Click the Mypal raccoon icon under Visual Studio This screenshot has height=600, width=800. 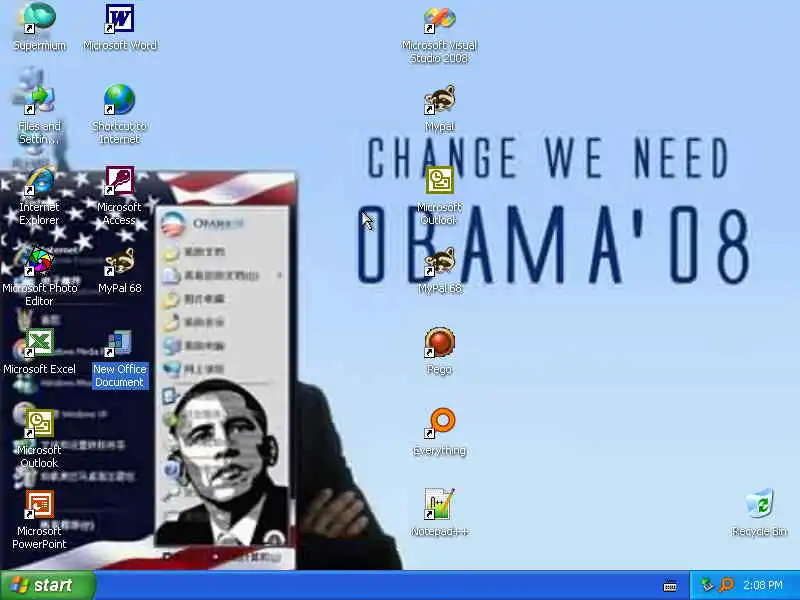click(439, 99)
